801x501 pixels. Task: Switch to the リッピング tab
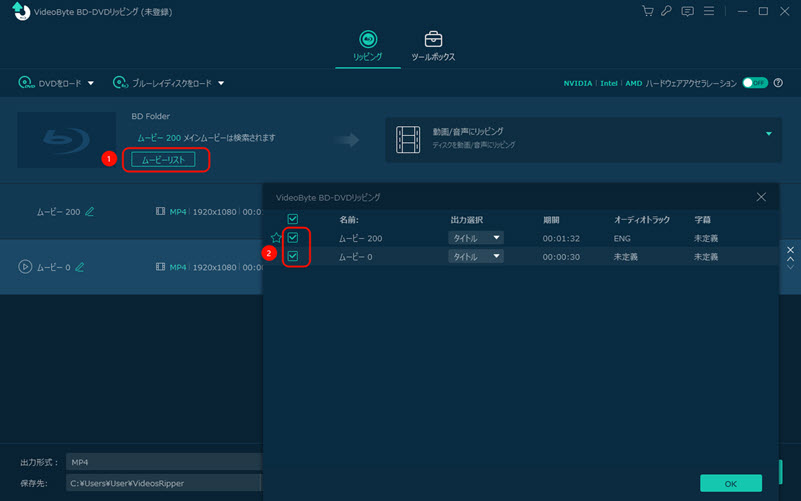(x=368, y=46)
